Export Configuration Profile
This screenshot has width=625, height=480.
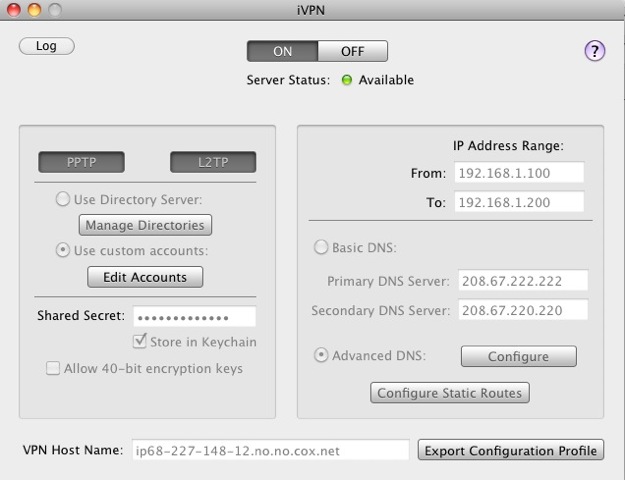[511, 450]
